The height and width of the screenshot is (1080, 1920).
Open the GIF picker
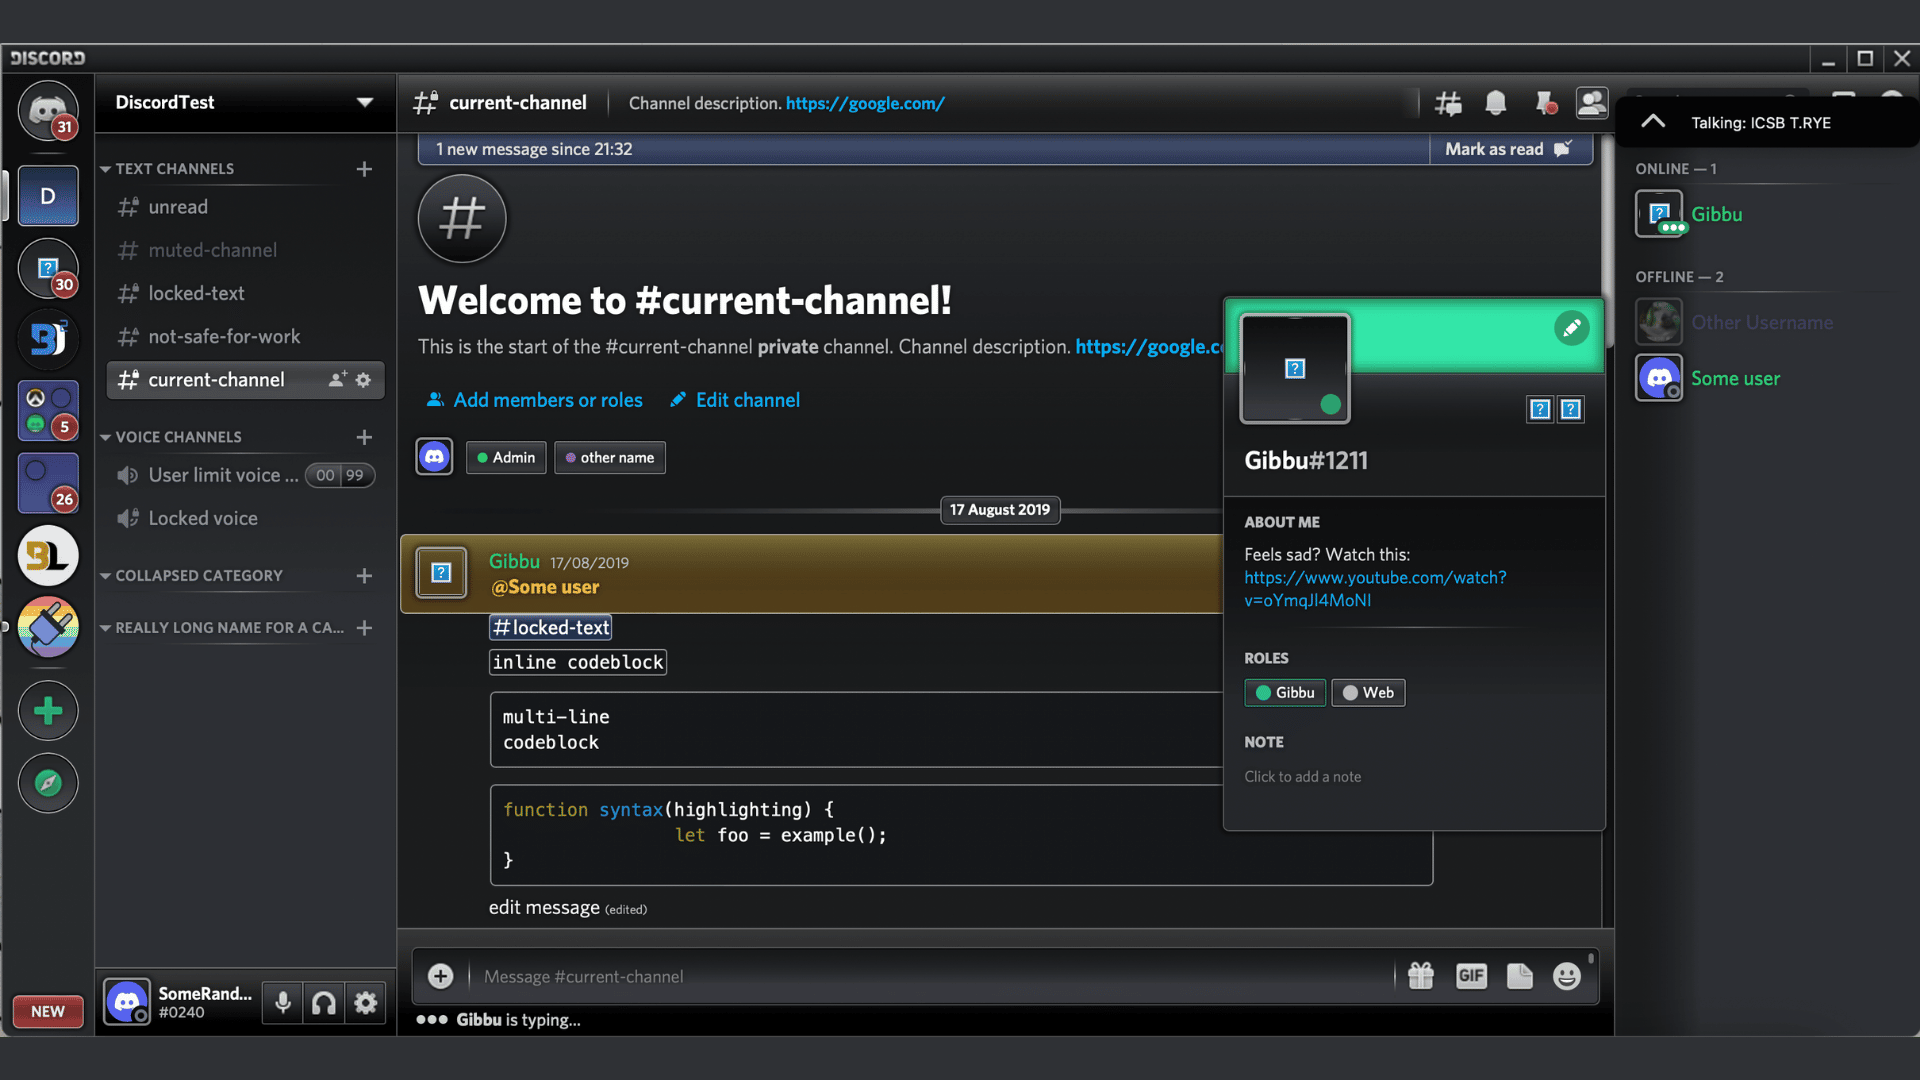pos(1471,976)
